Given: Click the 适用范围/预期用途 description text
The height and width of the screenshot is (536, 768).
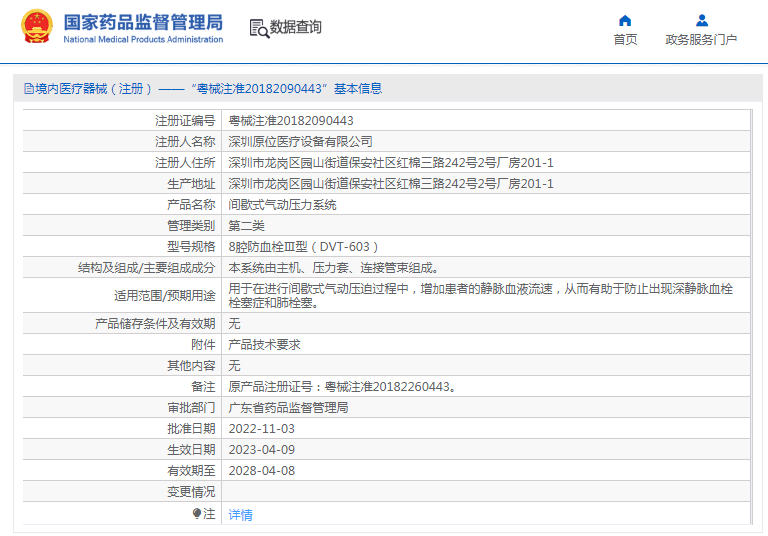Looking at the screenshot, I should coord(480,295).
